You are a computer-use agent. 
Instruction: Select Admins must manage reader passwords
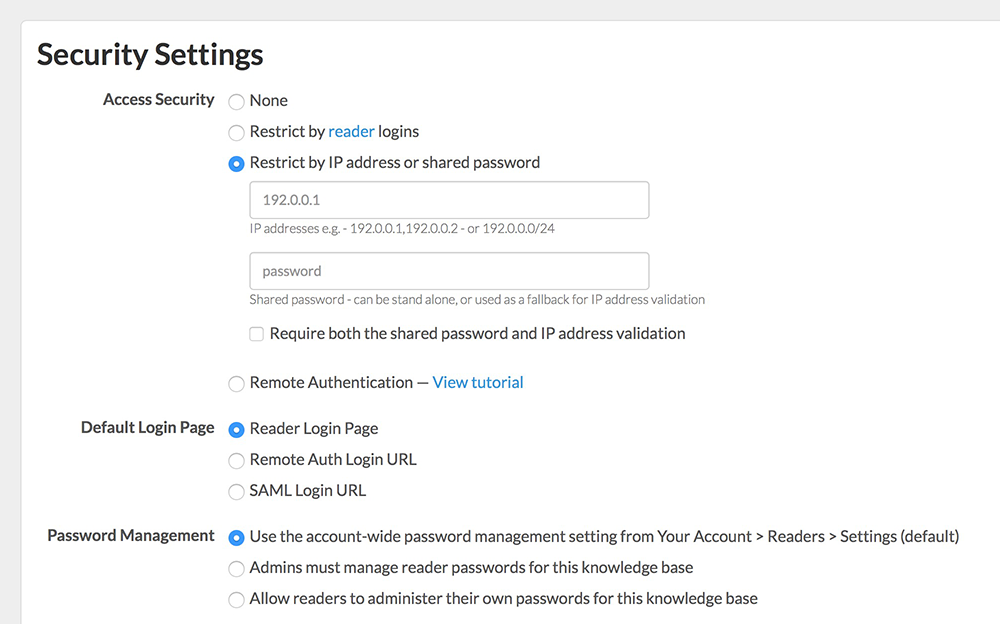[x=237, y=569]
